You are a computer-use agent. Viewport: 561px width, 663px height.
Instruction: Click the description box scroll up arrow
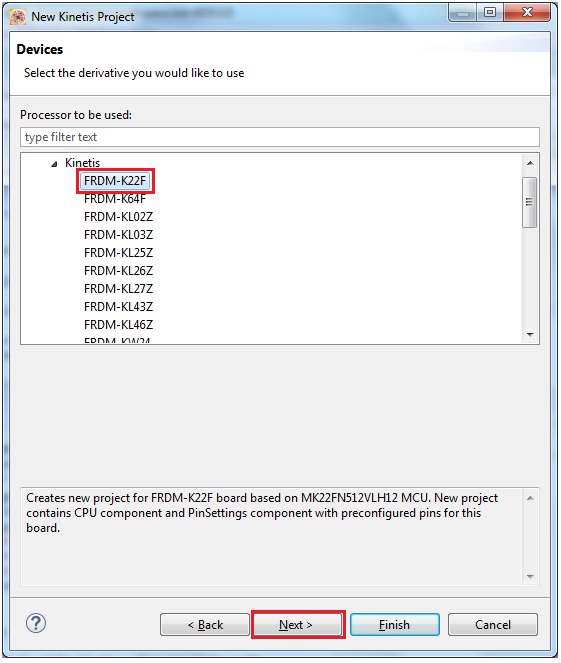[530, 498]
